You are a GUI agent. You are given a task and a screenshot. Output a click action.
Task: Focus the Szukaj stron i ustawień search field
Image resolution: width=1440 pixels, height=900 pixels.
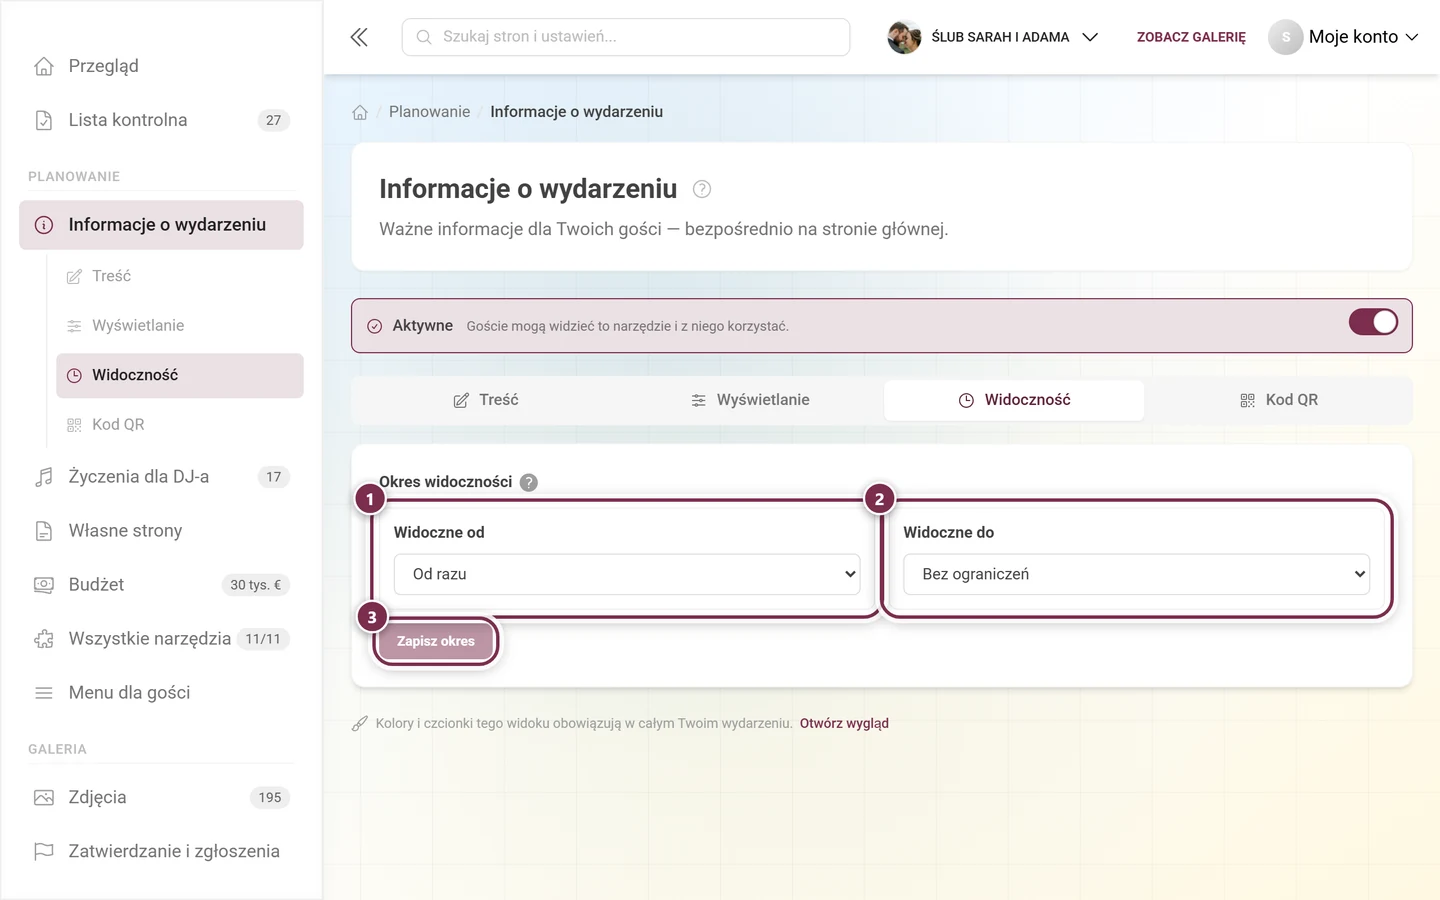coord(626,37)
